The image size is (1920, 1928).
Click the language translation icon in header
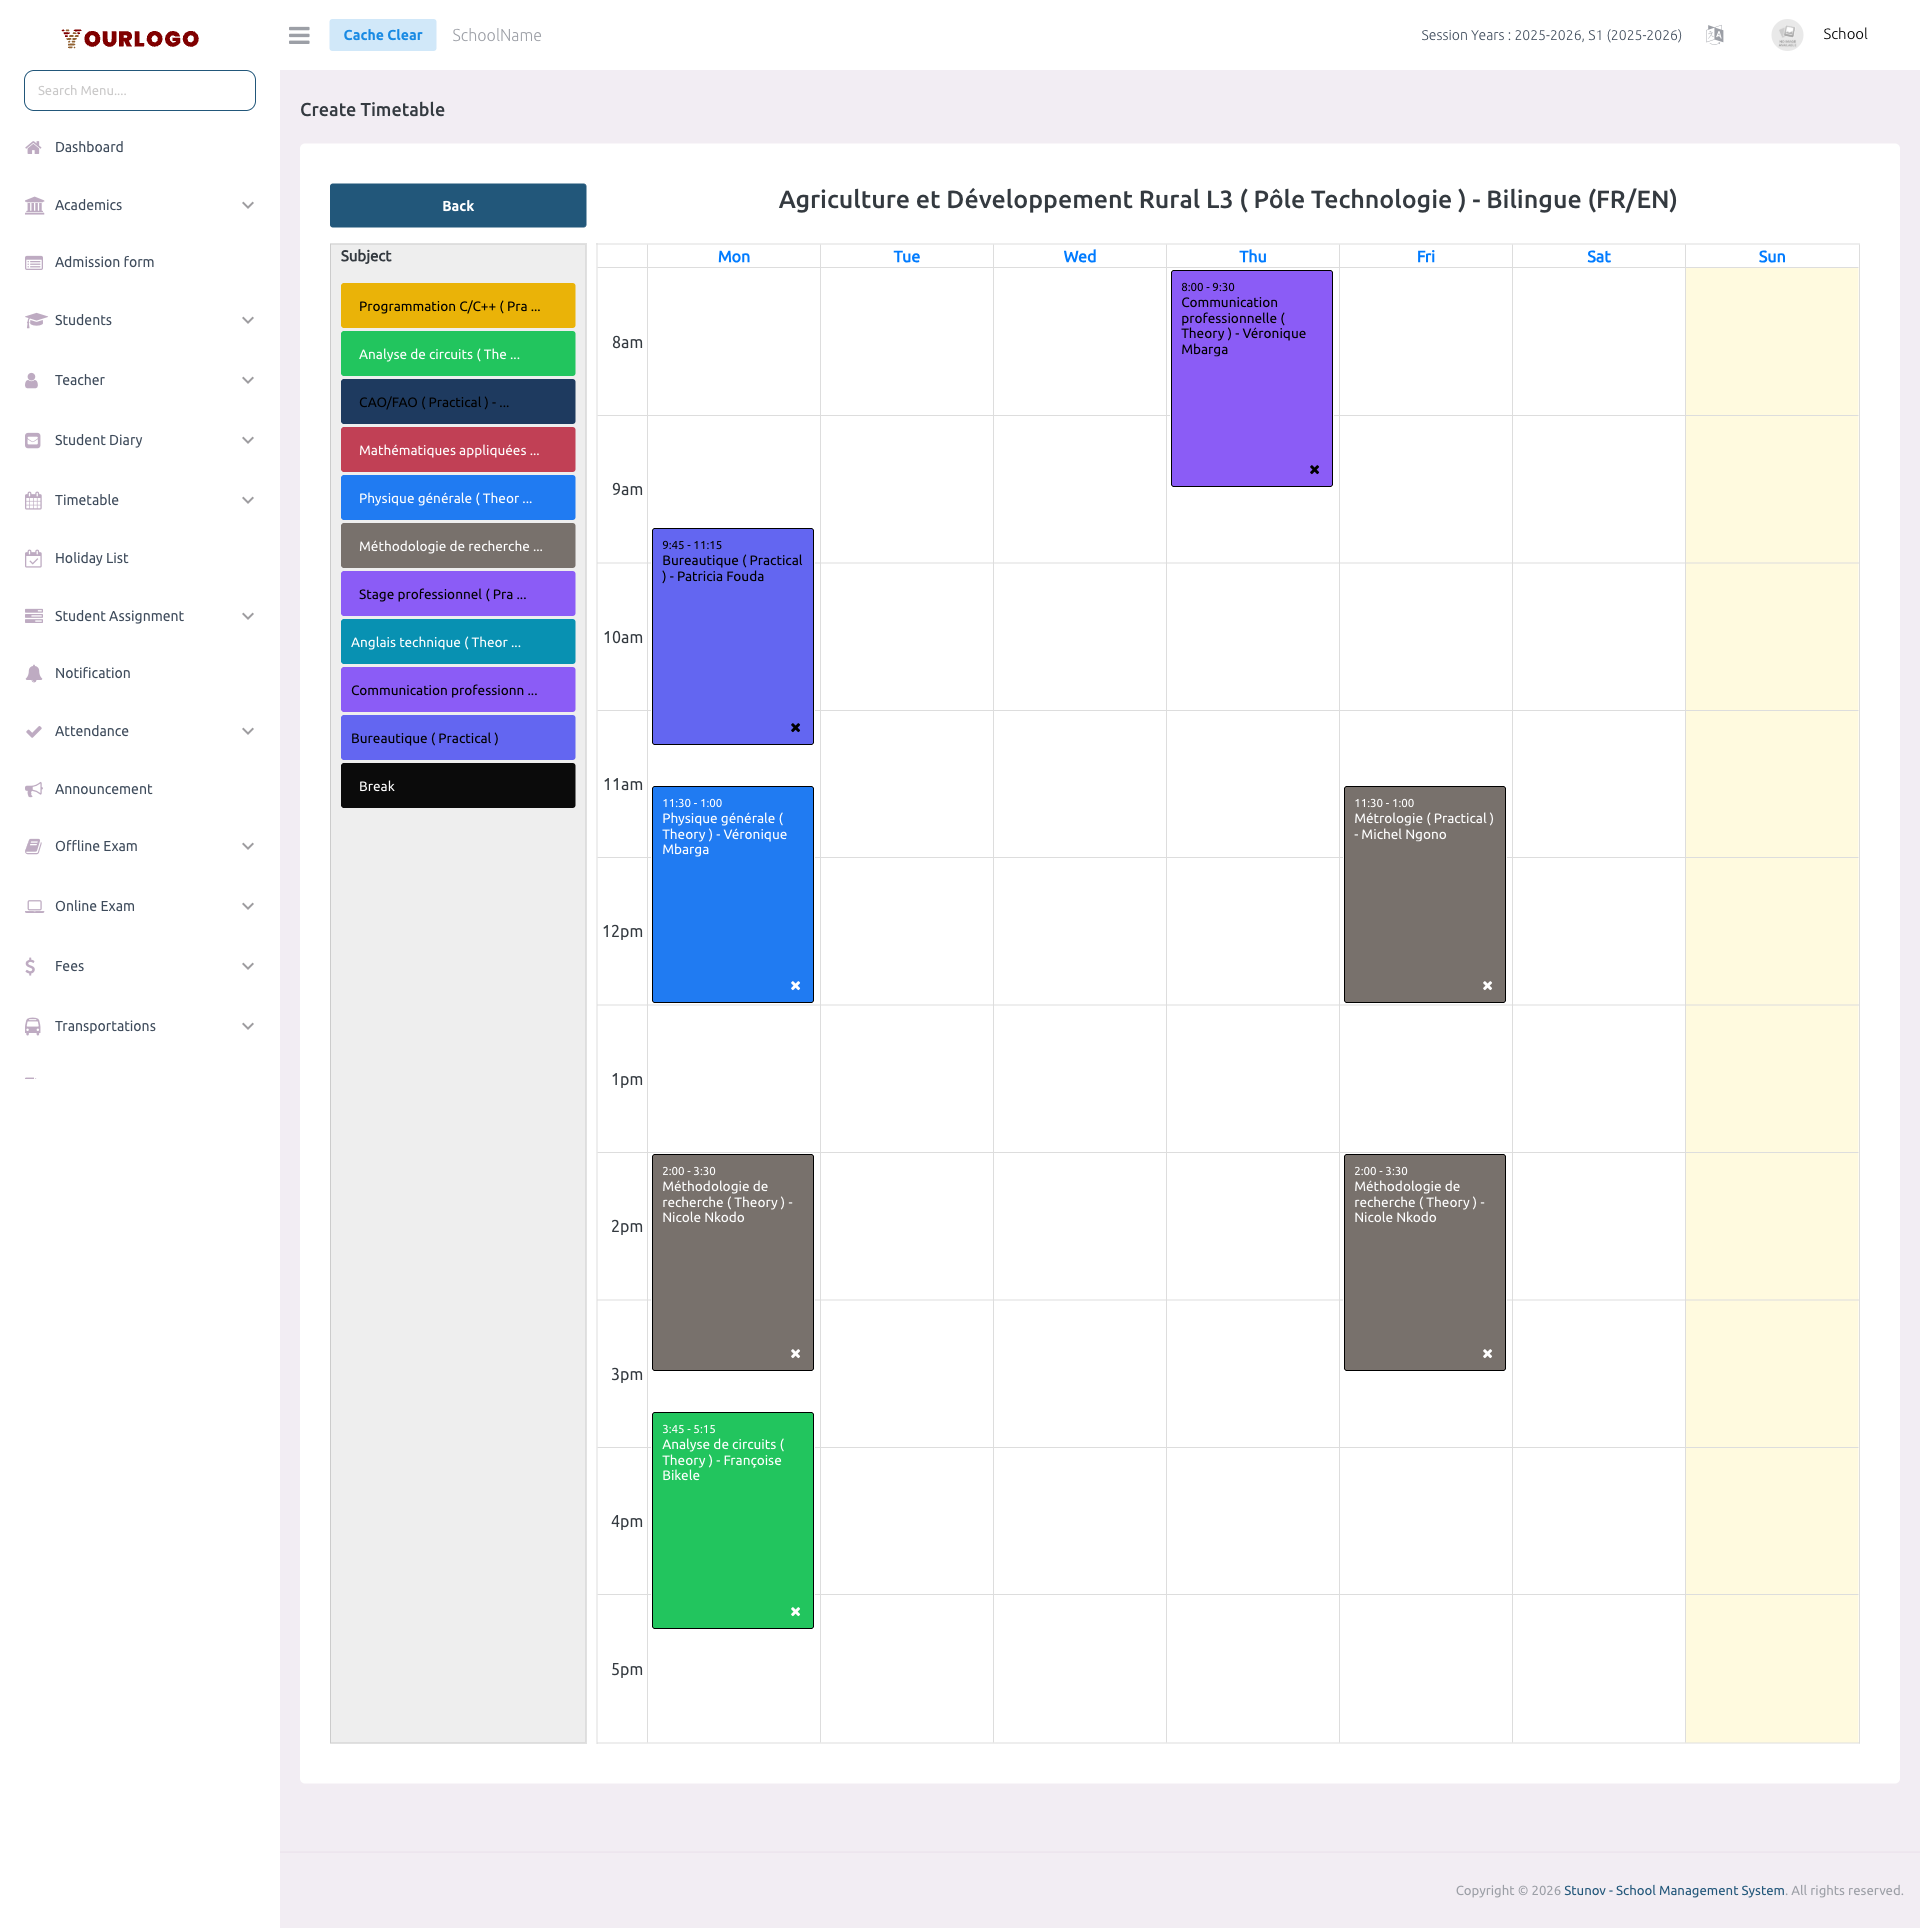(x=1714, y=35)
